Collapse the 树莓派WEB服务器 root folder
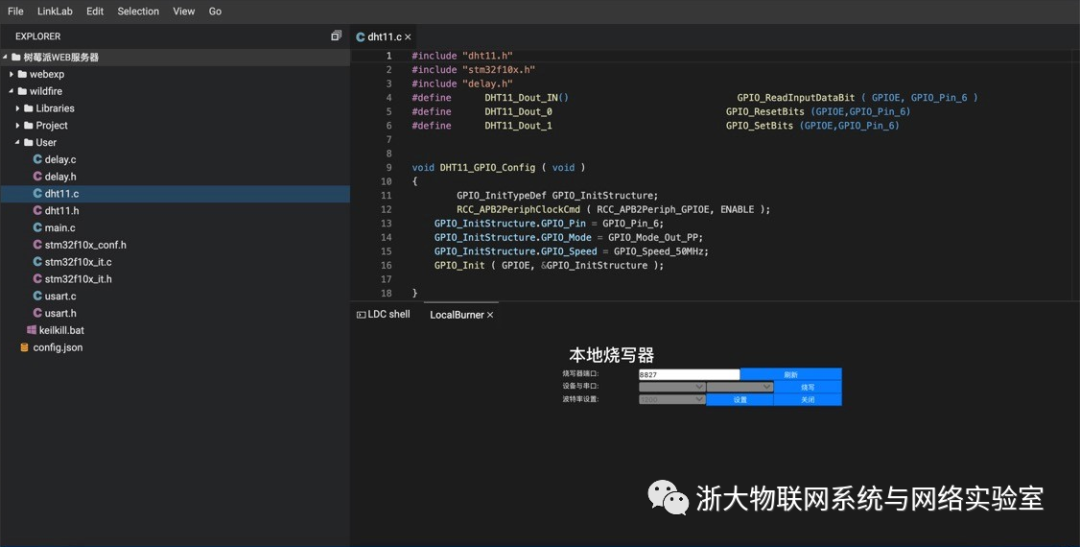This screenshot has width=1080, height=547. 6,57
